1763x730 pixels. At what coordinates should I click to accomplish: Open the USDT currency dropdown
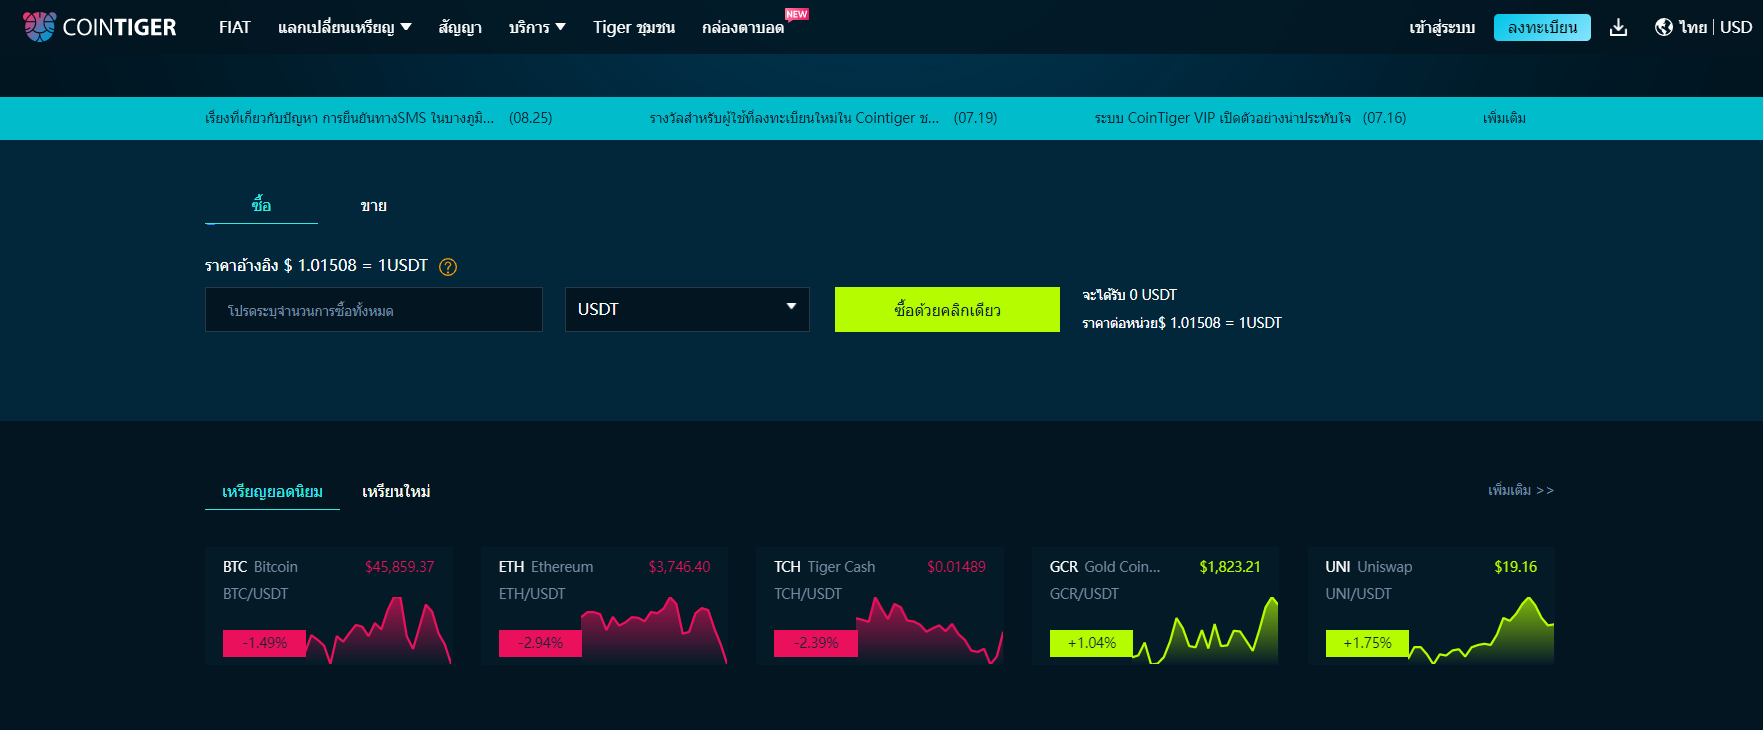pyautogui.click(x=687, y=310)
